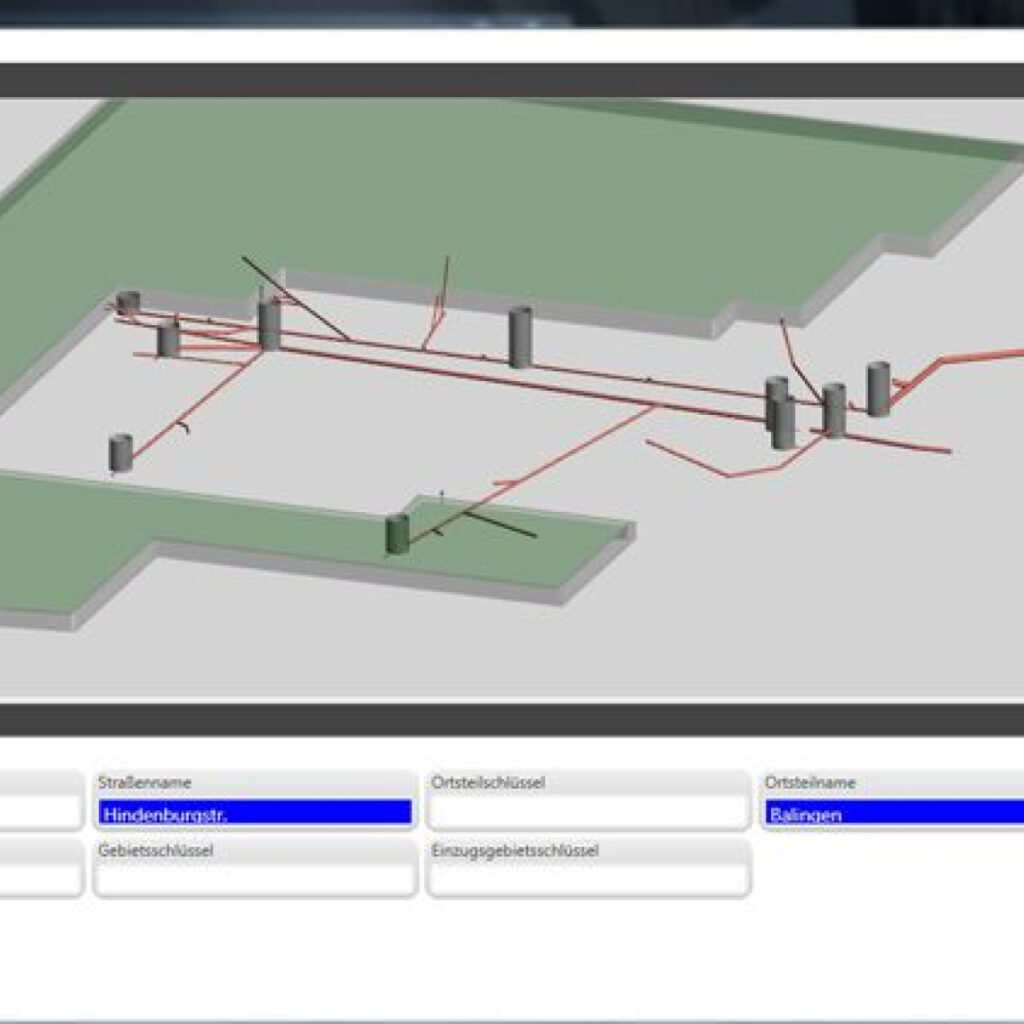The width and height of the screenshot is (1024, 1024).
Task: Select the Einzugsgebietsschlüssel input field
Action: point(587,879)
